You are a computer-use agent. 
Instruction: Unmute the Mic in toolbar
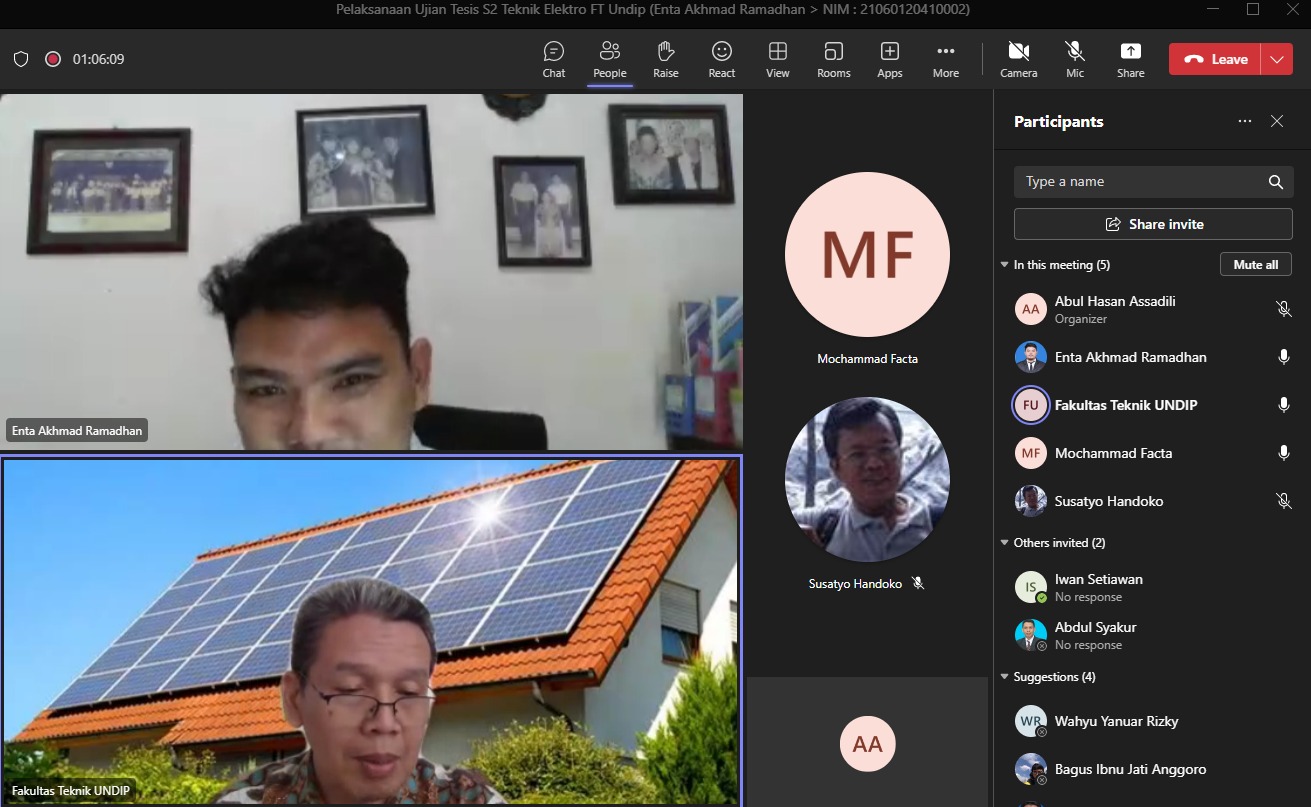click(x=1074, y=59)
